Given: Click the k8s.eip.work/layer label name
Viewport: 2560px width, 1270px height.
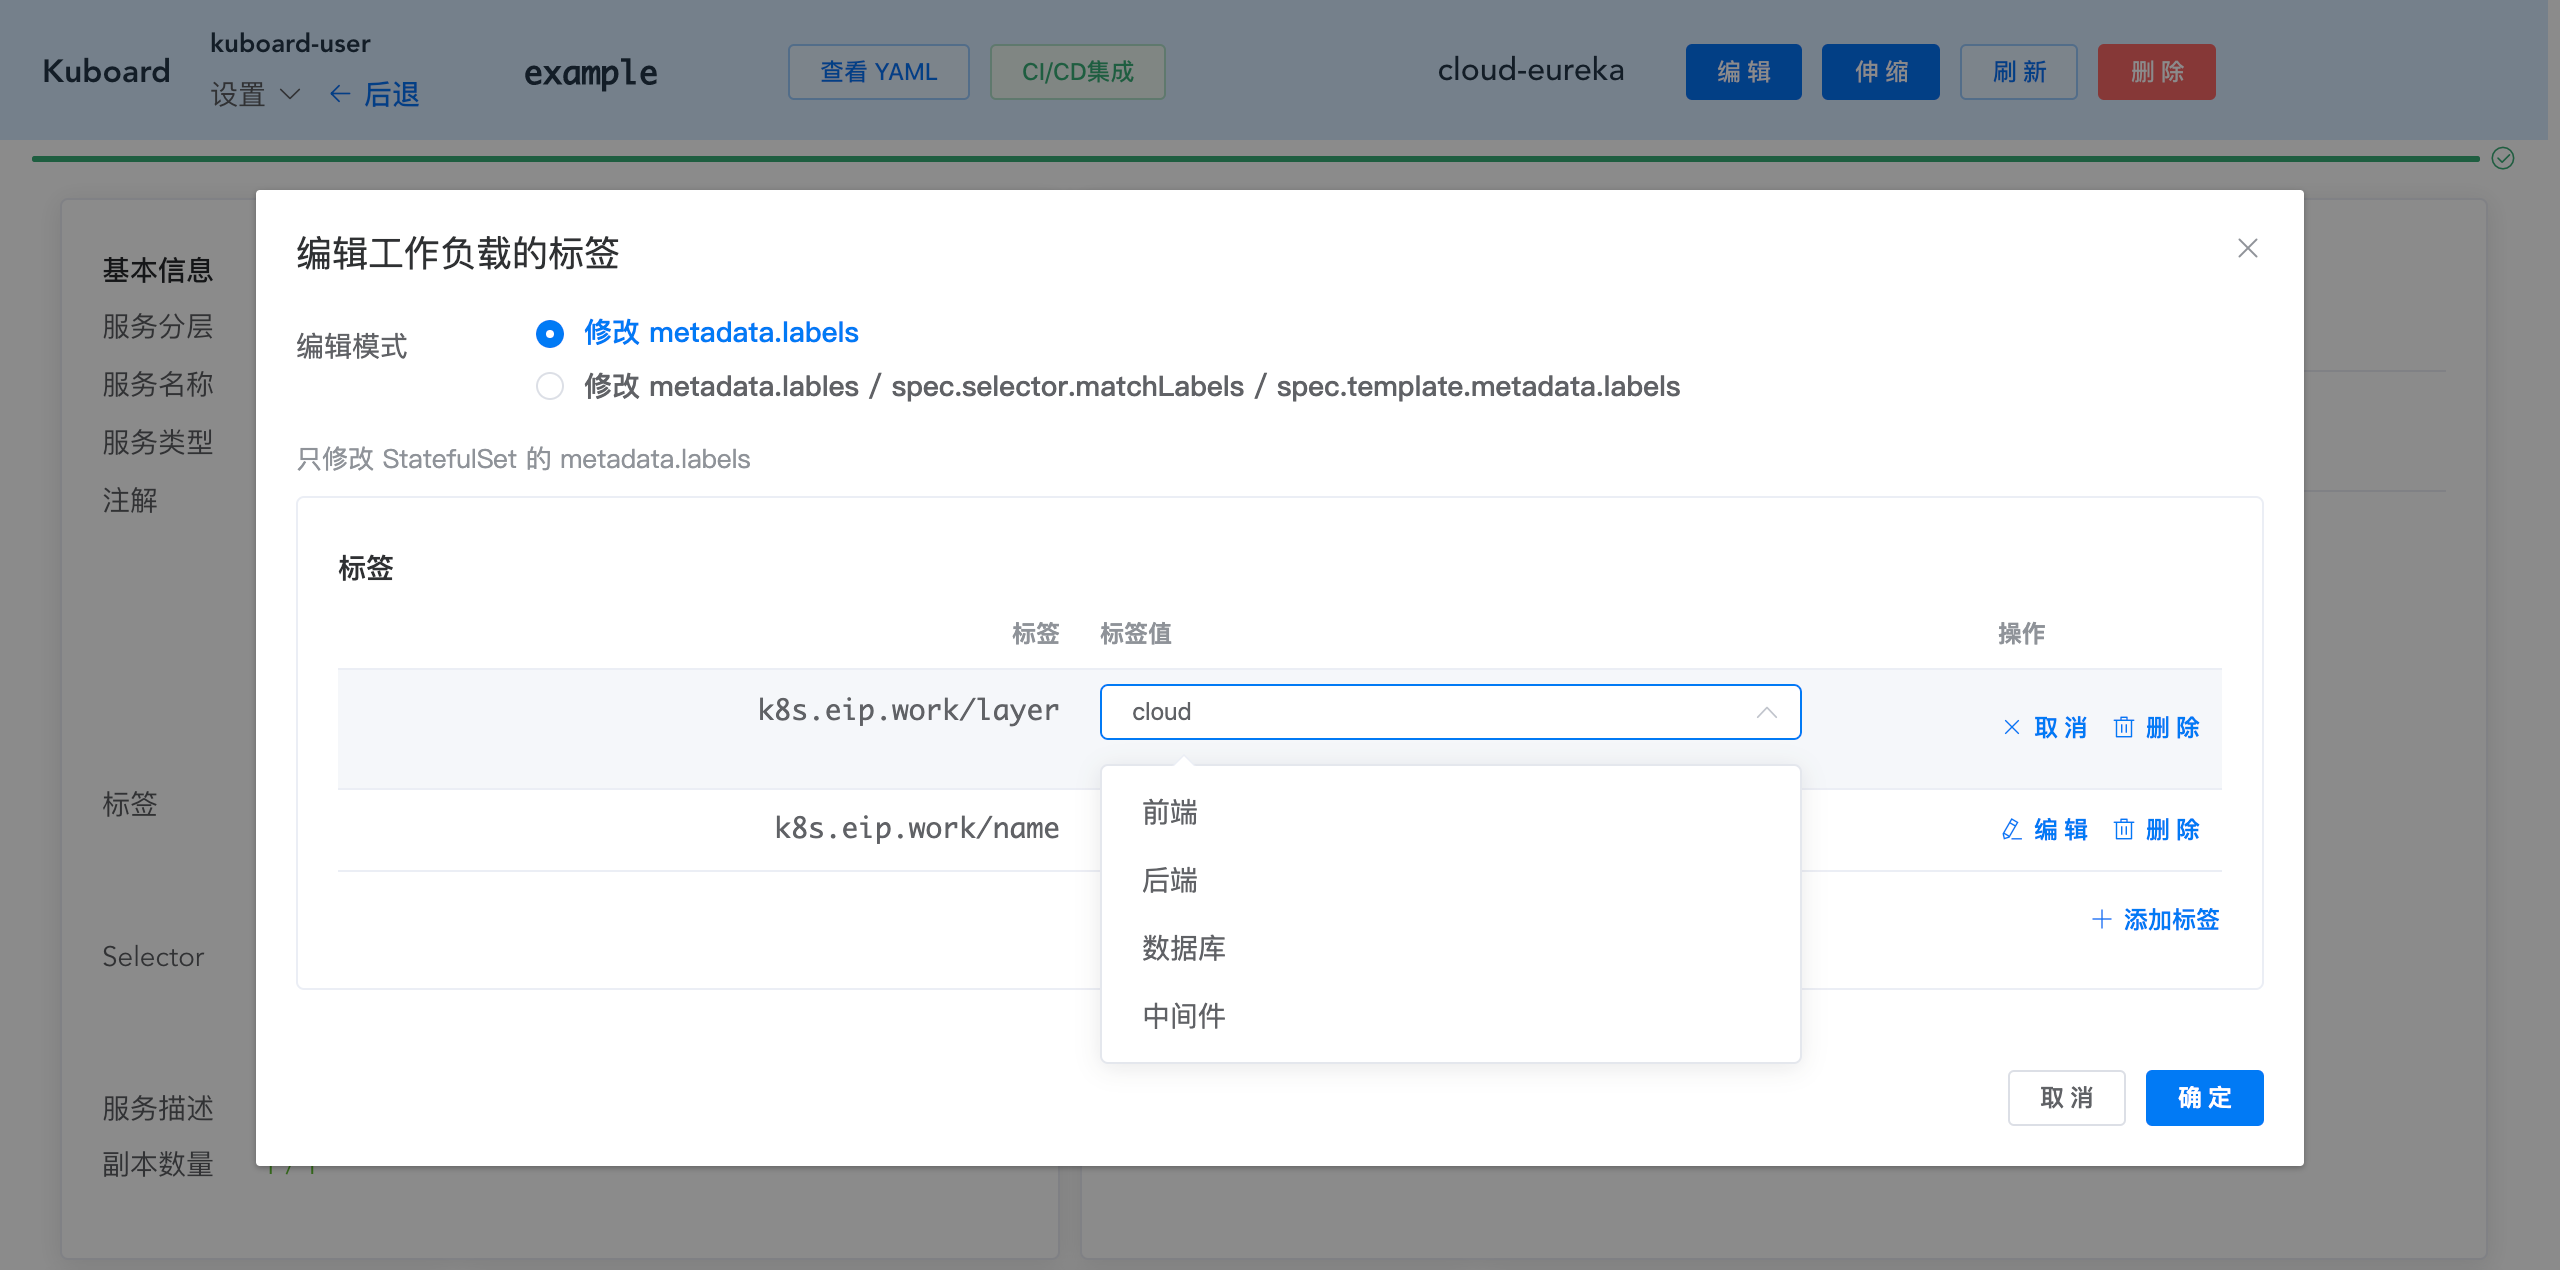Looking at the screenshot, I should [x=908, y=710].
